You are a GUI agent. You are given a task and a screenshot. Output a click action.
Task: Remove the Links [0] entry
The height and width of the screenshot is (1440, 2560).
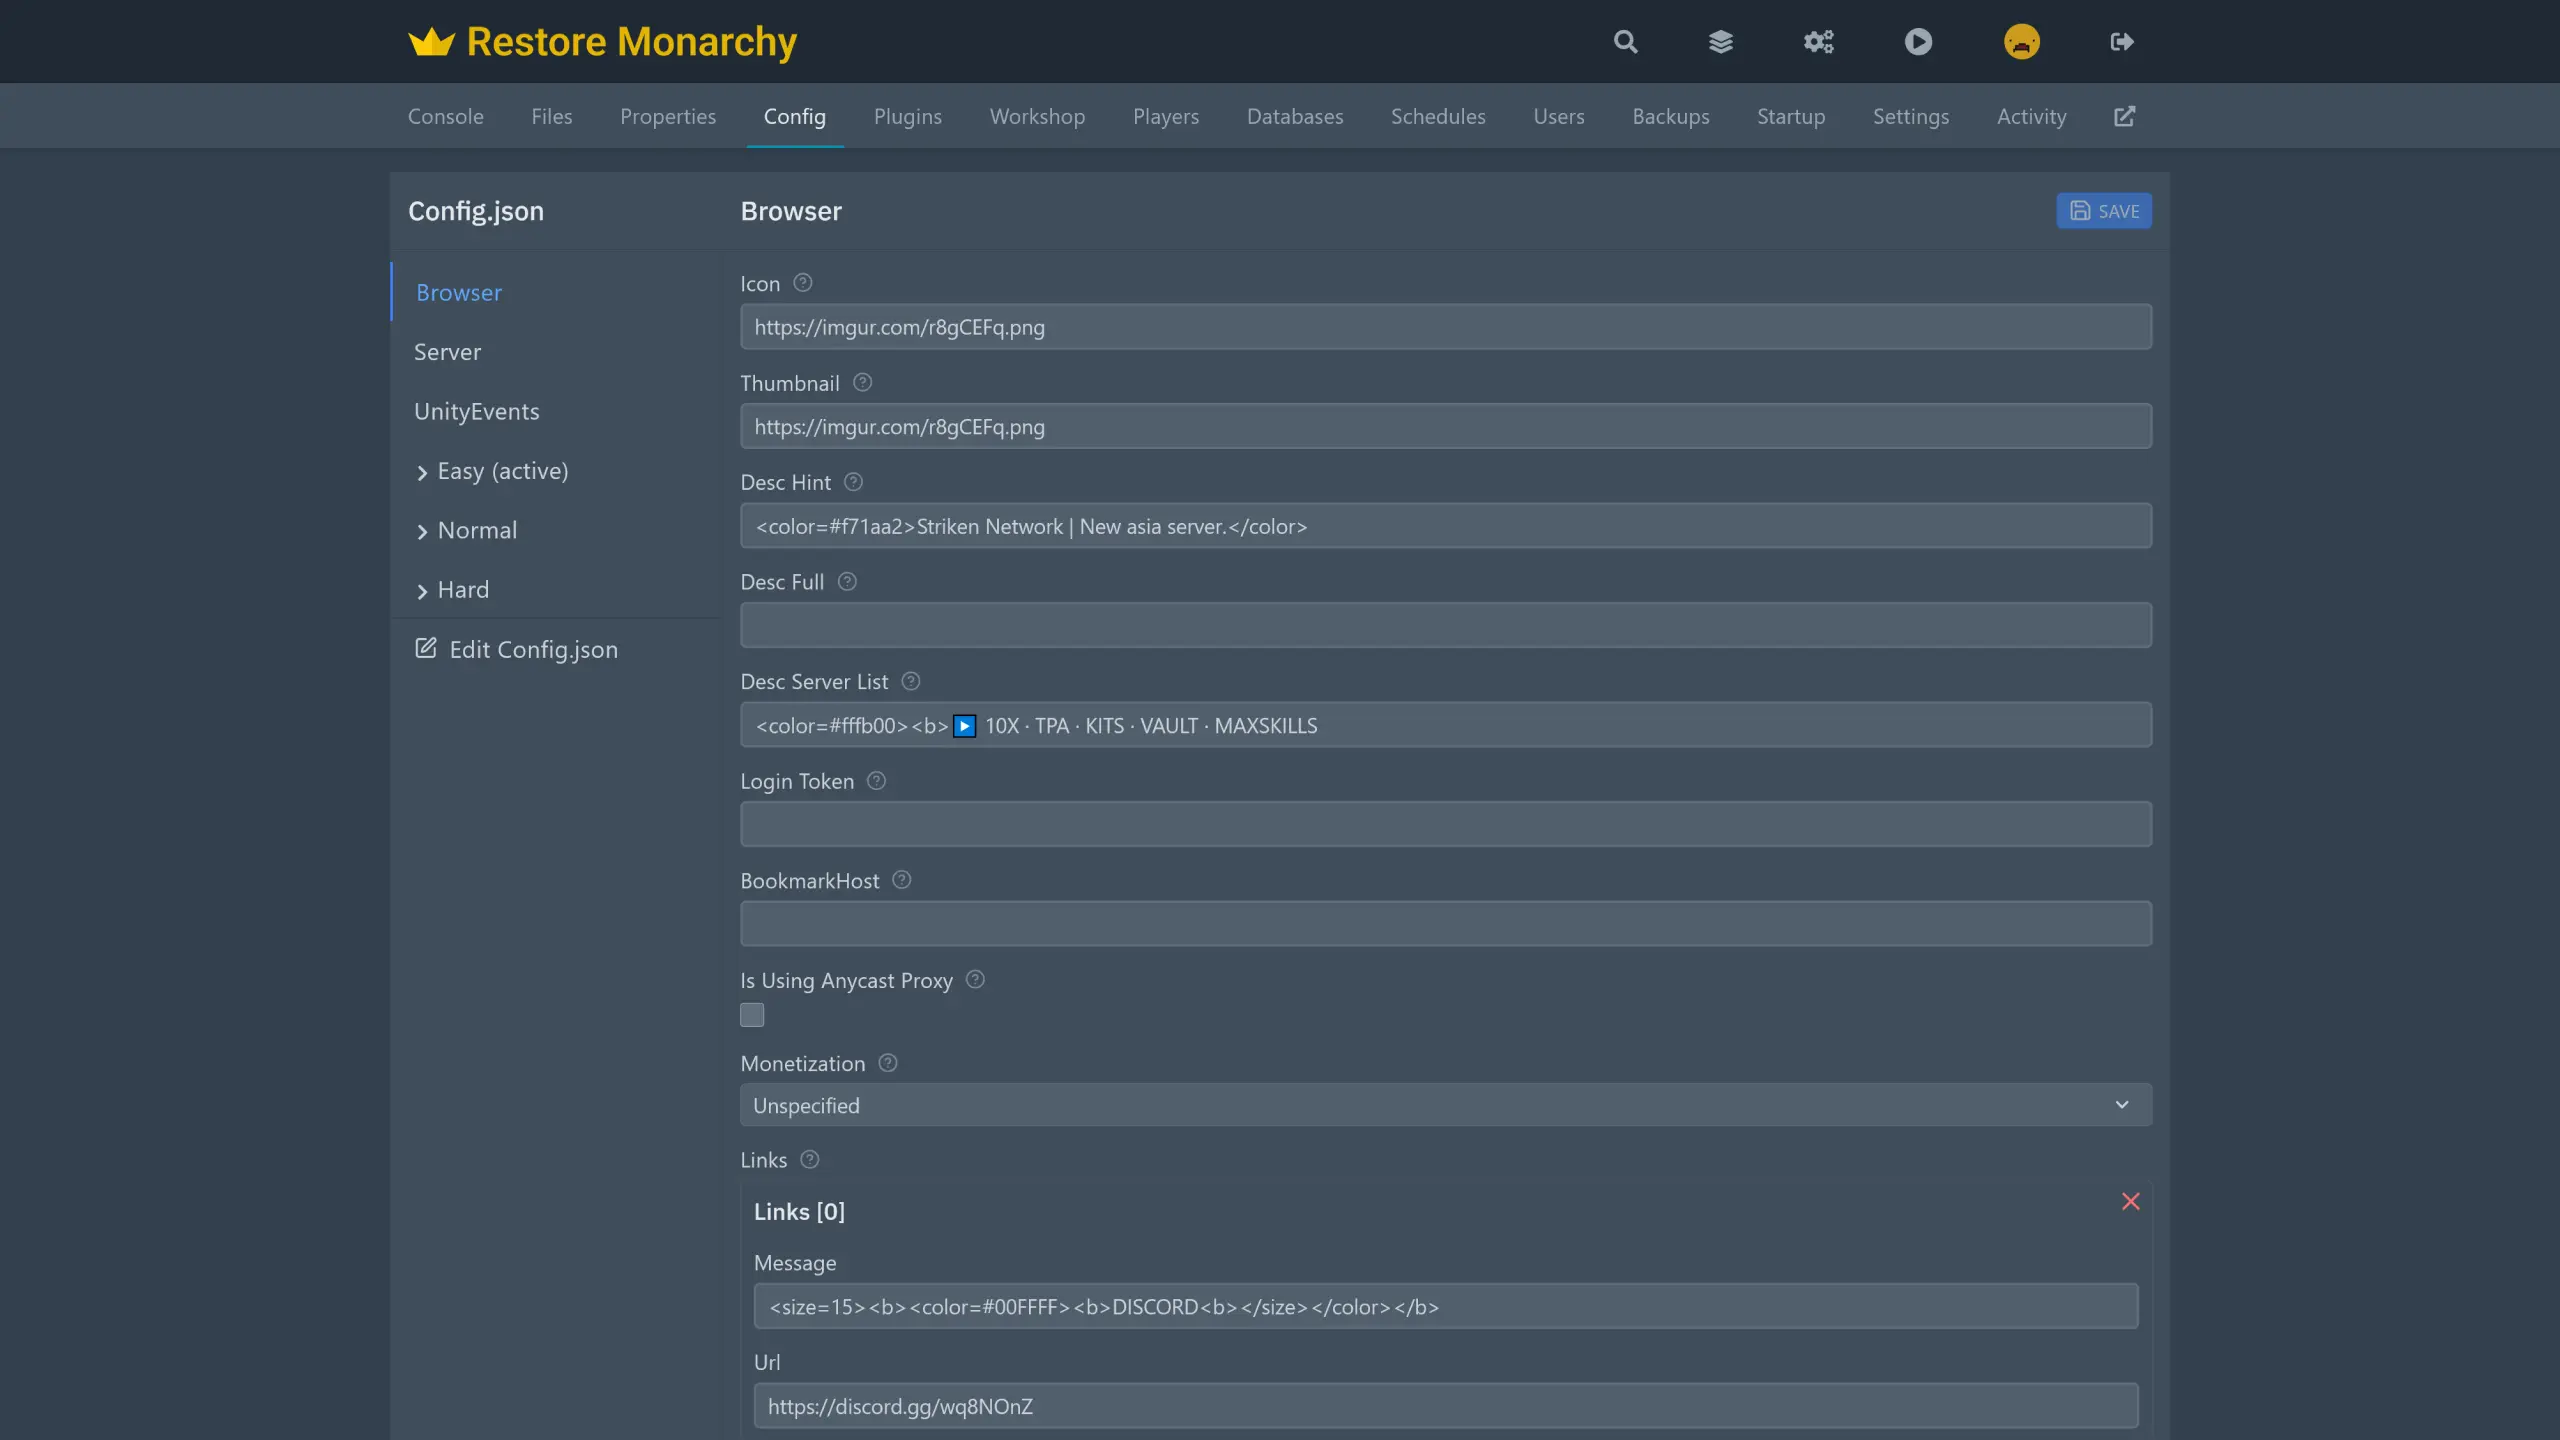(x=2130, y=1201)
